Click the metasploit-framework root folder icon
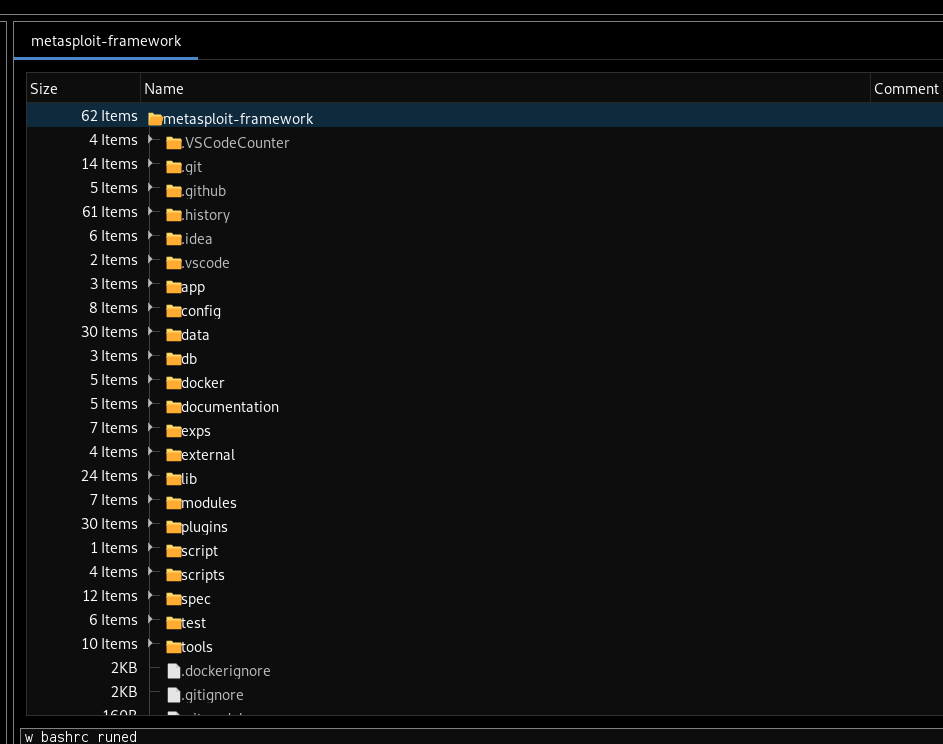This screenshot has height=744, width=943. click(155, 119)
